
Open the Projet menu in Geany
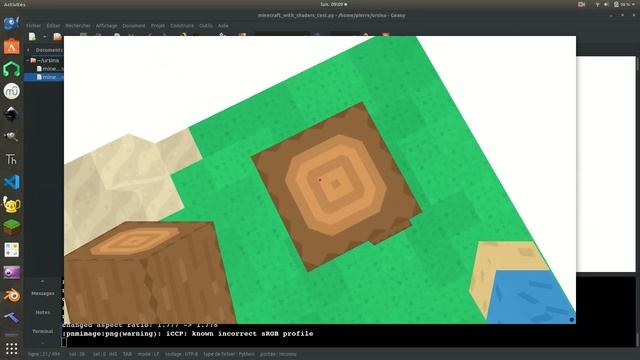coord(158,25)
